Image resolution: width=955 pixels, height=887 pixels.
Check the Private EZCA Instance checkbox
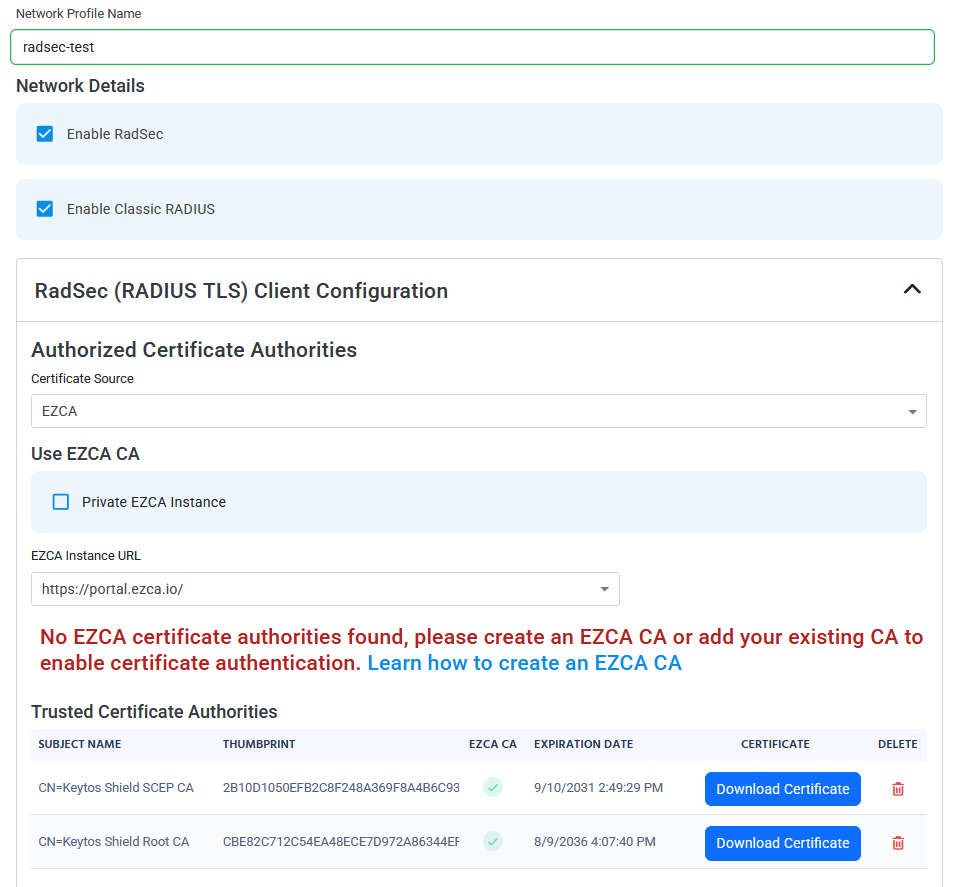click(61, 502)
